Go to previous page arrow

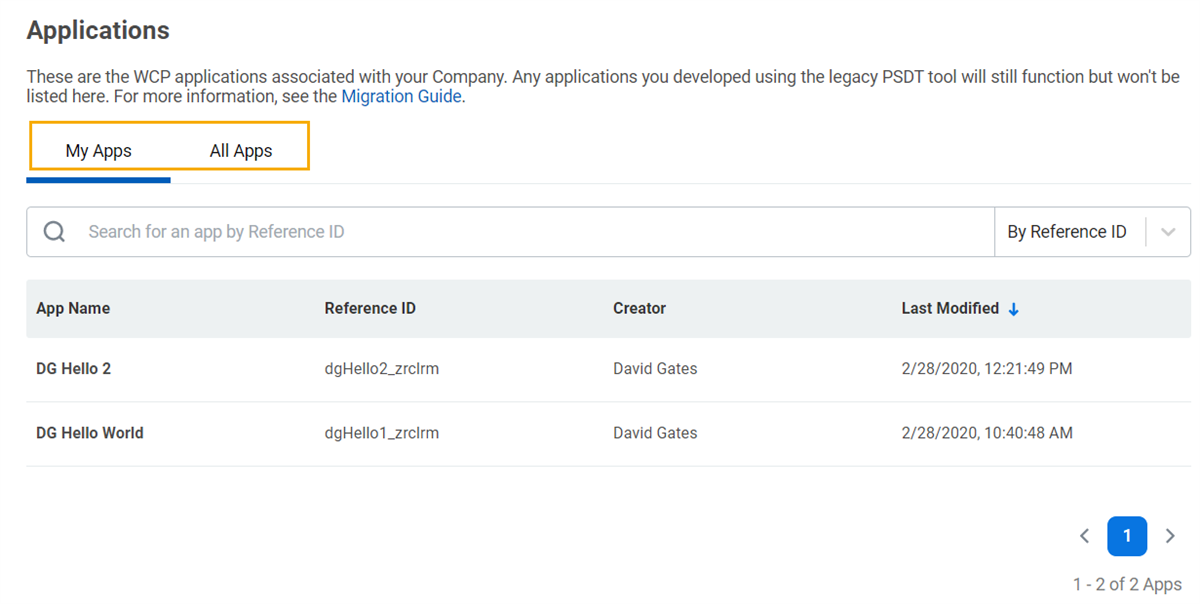pyautogui.click(x=1085, y=536)
